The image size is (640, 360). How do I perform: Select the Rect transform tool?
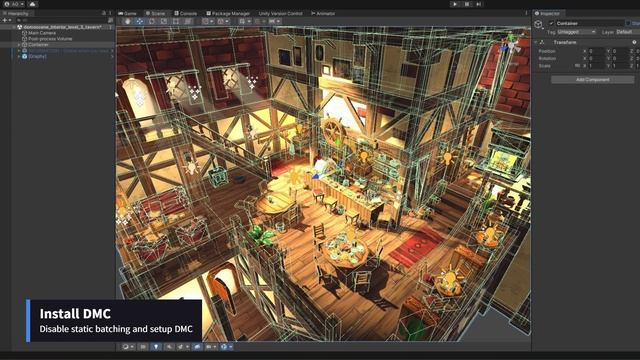click(176, 21)
